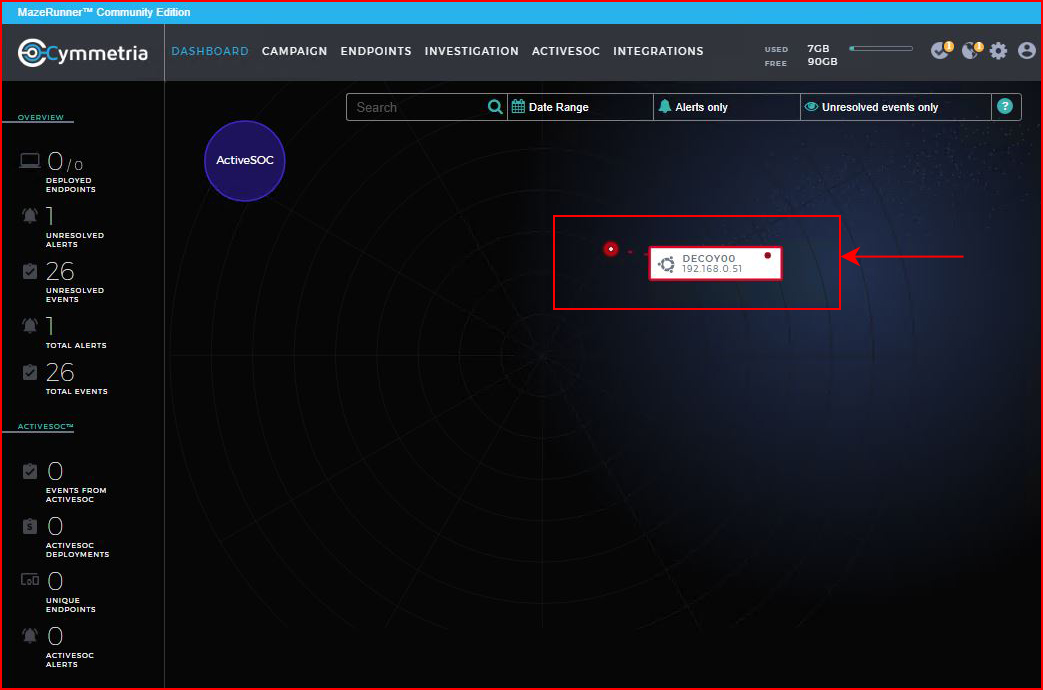Open the Investigation tab
The height and width of the screenshot is (690, 1043).
472,51
